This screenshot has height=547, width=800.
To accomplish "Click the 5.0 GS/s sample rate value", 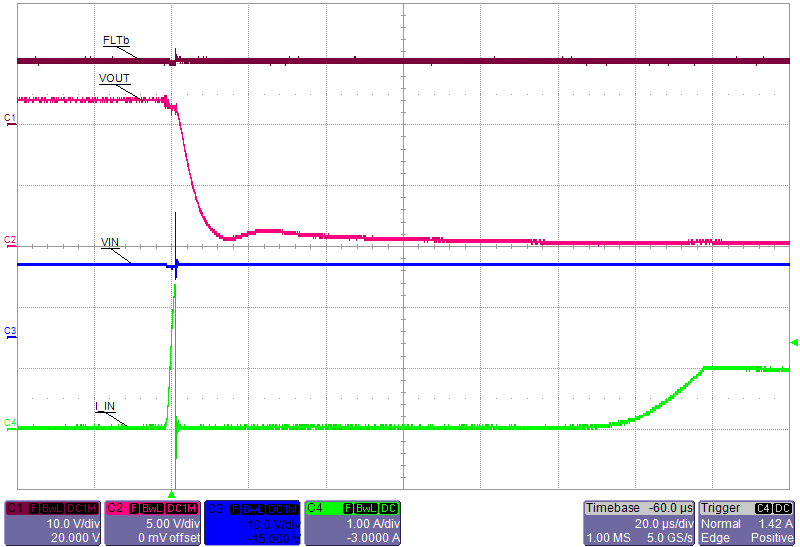I will pyautogui.click(x=670, y=538).
